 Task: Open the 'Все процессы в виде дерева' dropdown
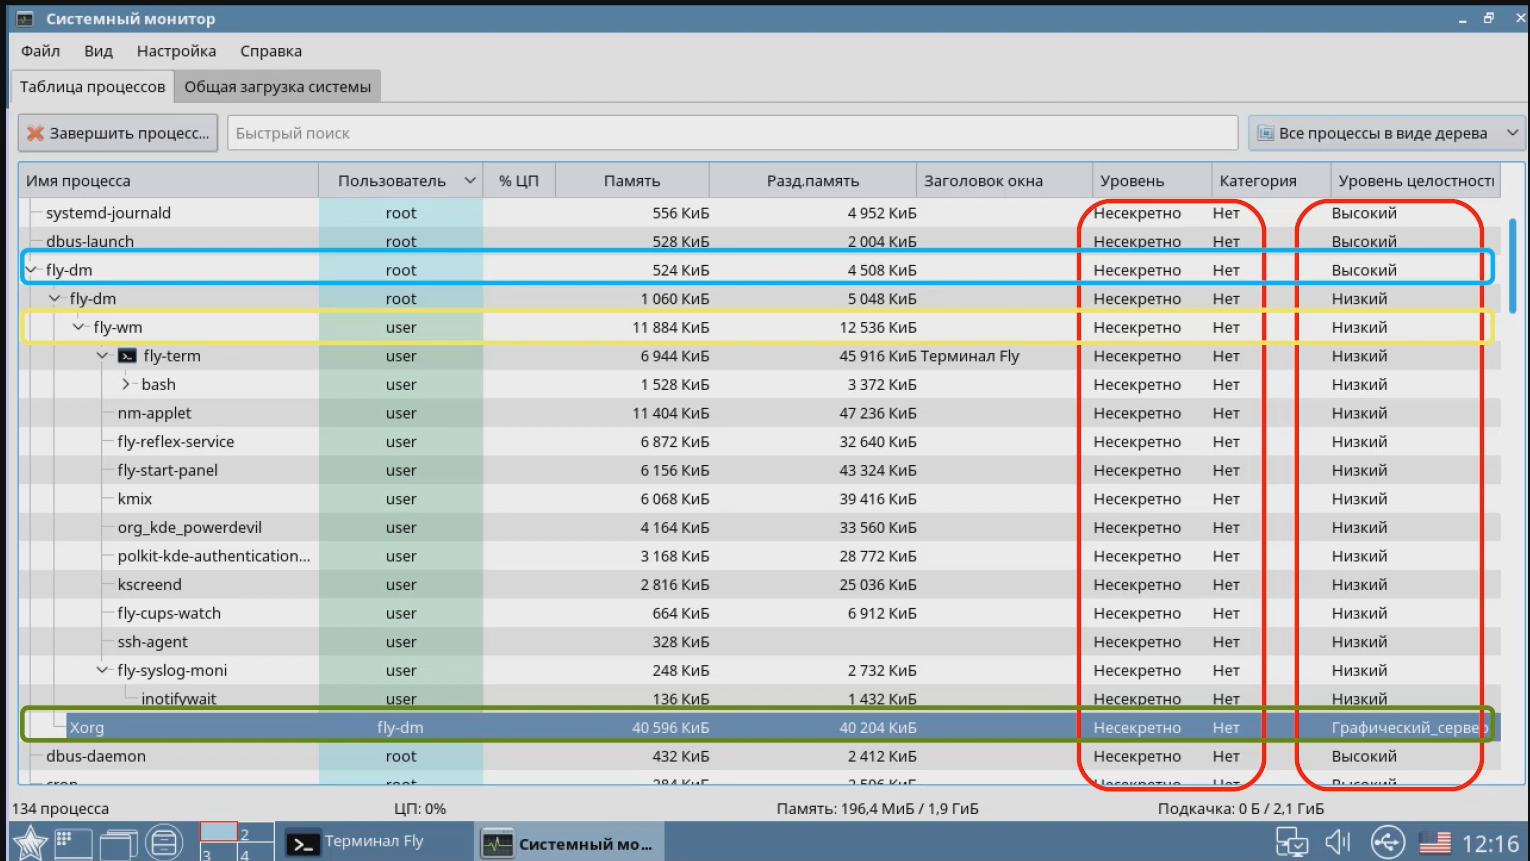click(x=1386, y=133)
